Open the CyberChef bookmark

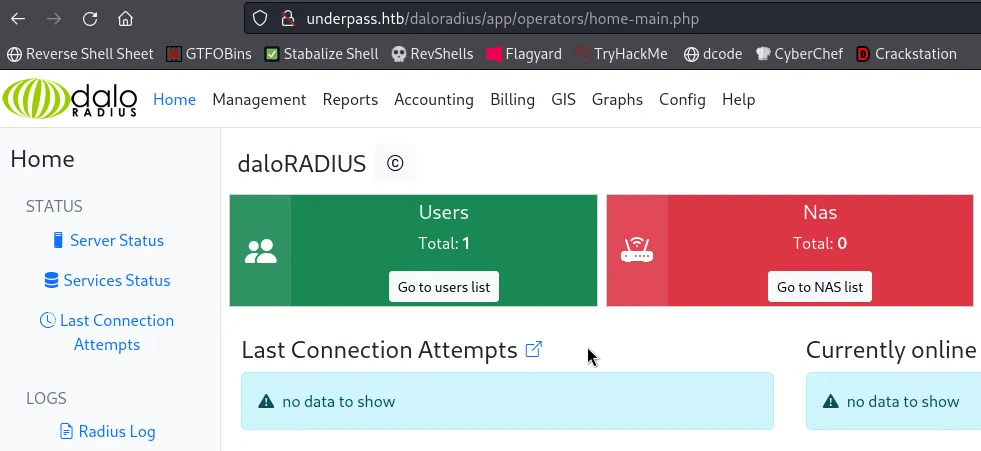(799, 54)
